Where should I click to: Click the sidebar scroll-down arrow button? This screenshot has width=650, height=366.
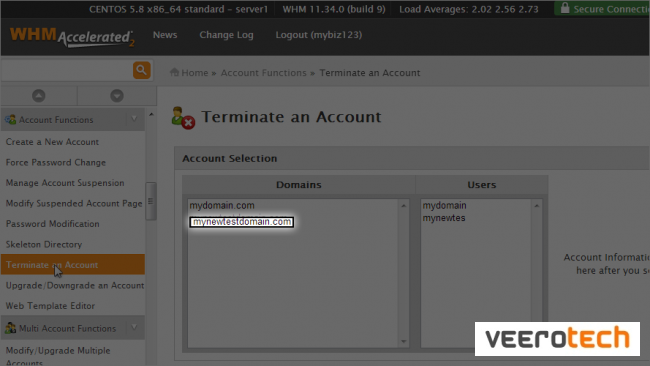coord(117,96)
